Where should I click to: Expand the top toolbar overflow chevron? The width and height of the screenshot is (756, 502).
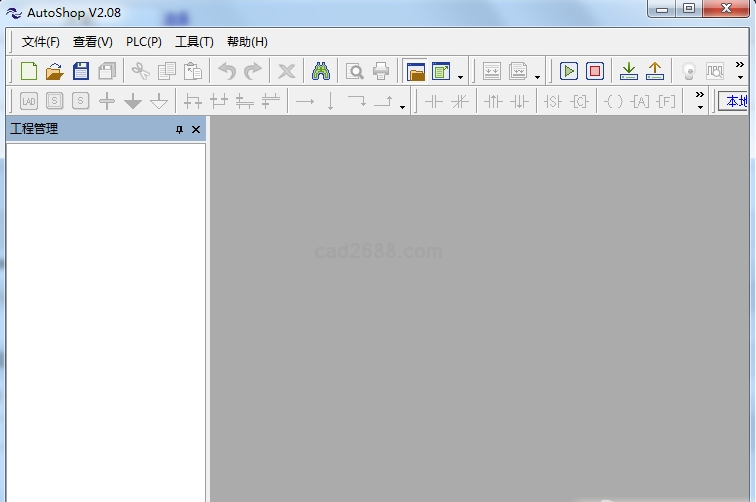click(740, 70)
